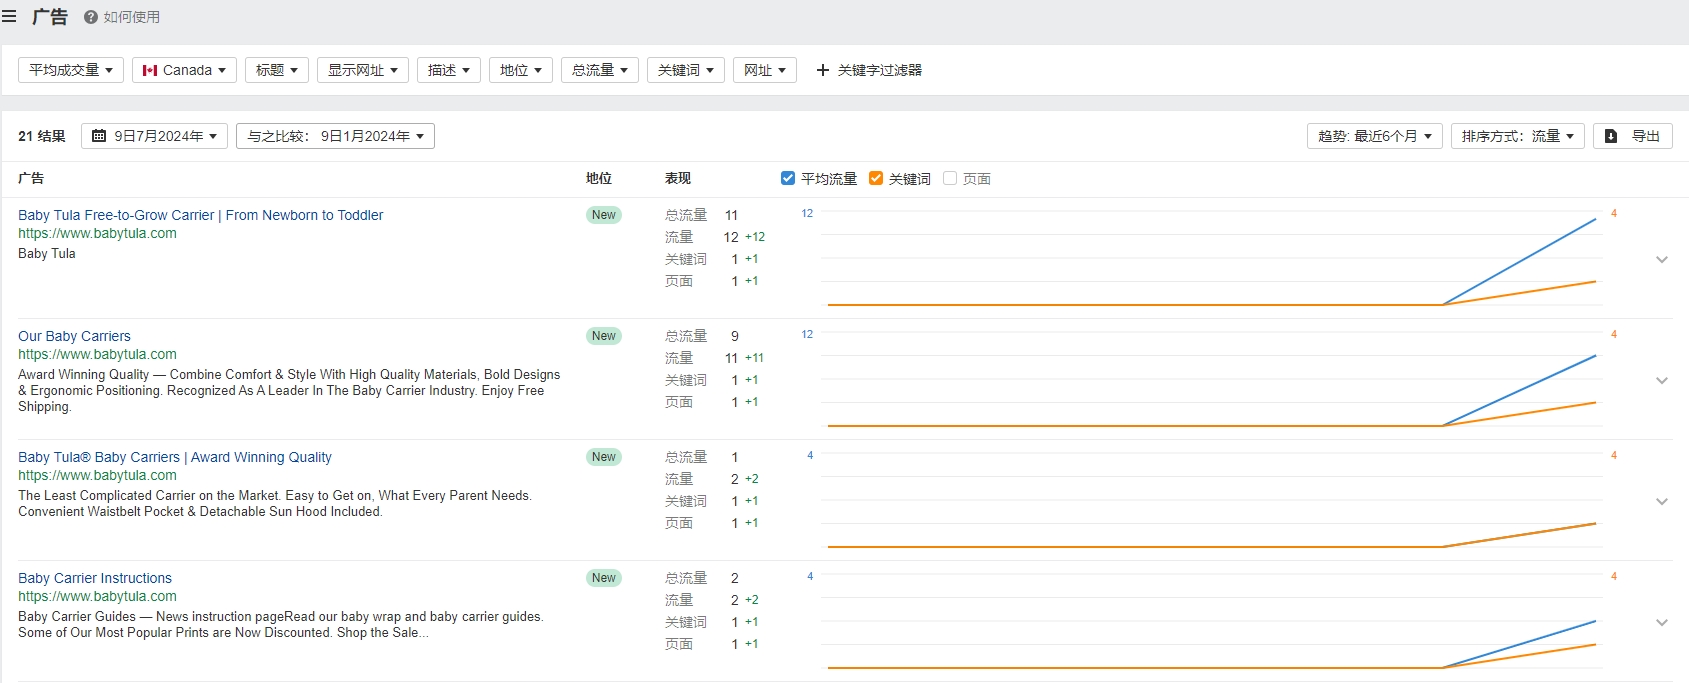Click the 表现 column header
This screenshot has height=683, width=1689.
tap(678, 178)
